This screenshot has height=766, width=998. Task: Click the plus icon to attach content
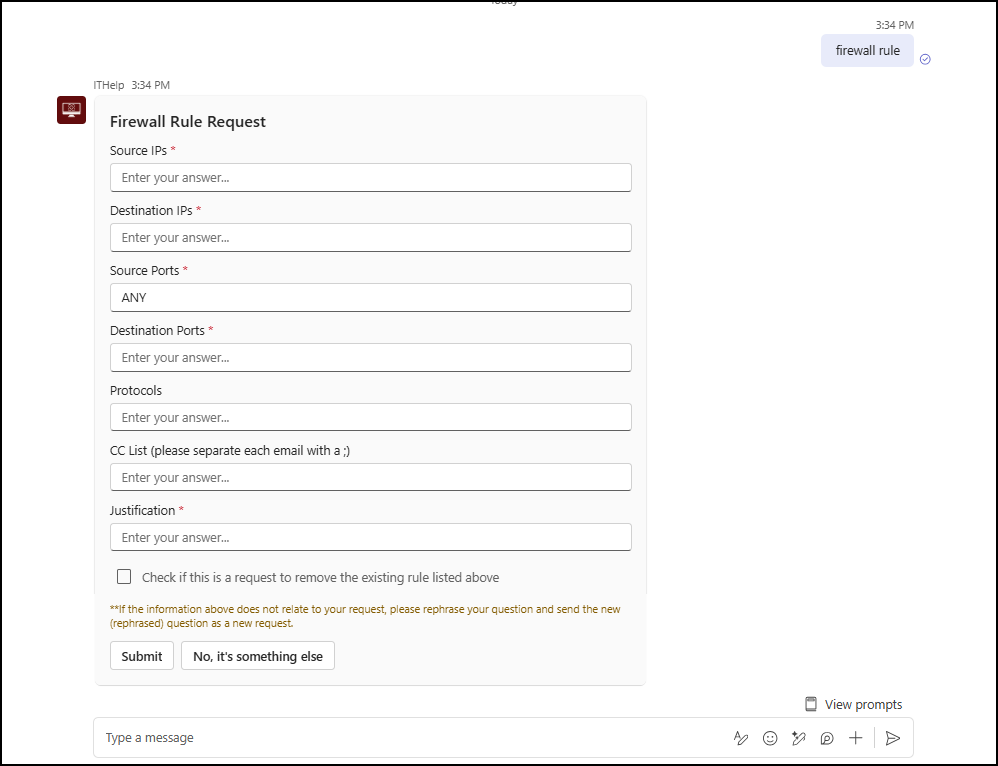855,738
